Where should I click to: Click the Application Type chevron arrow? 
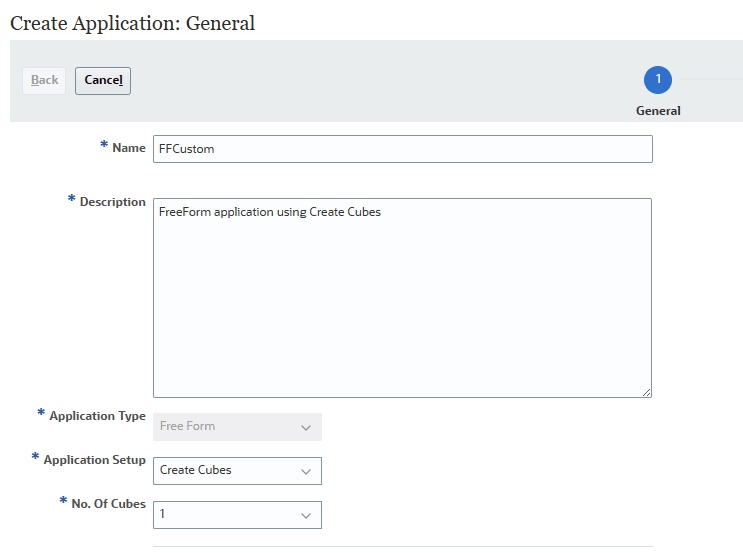tap(306, 427)
